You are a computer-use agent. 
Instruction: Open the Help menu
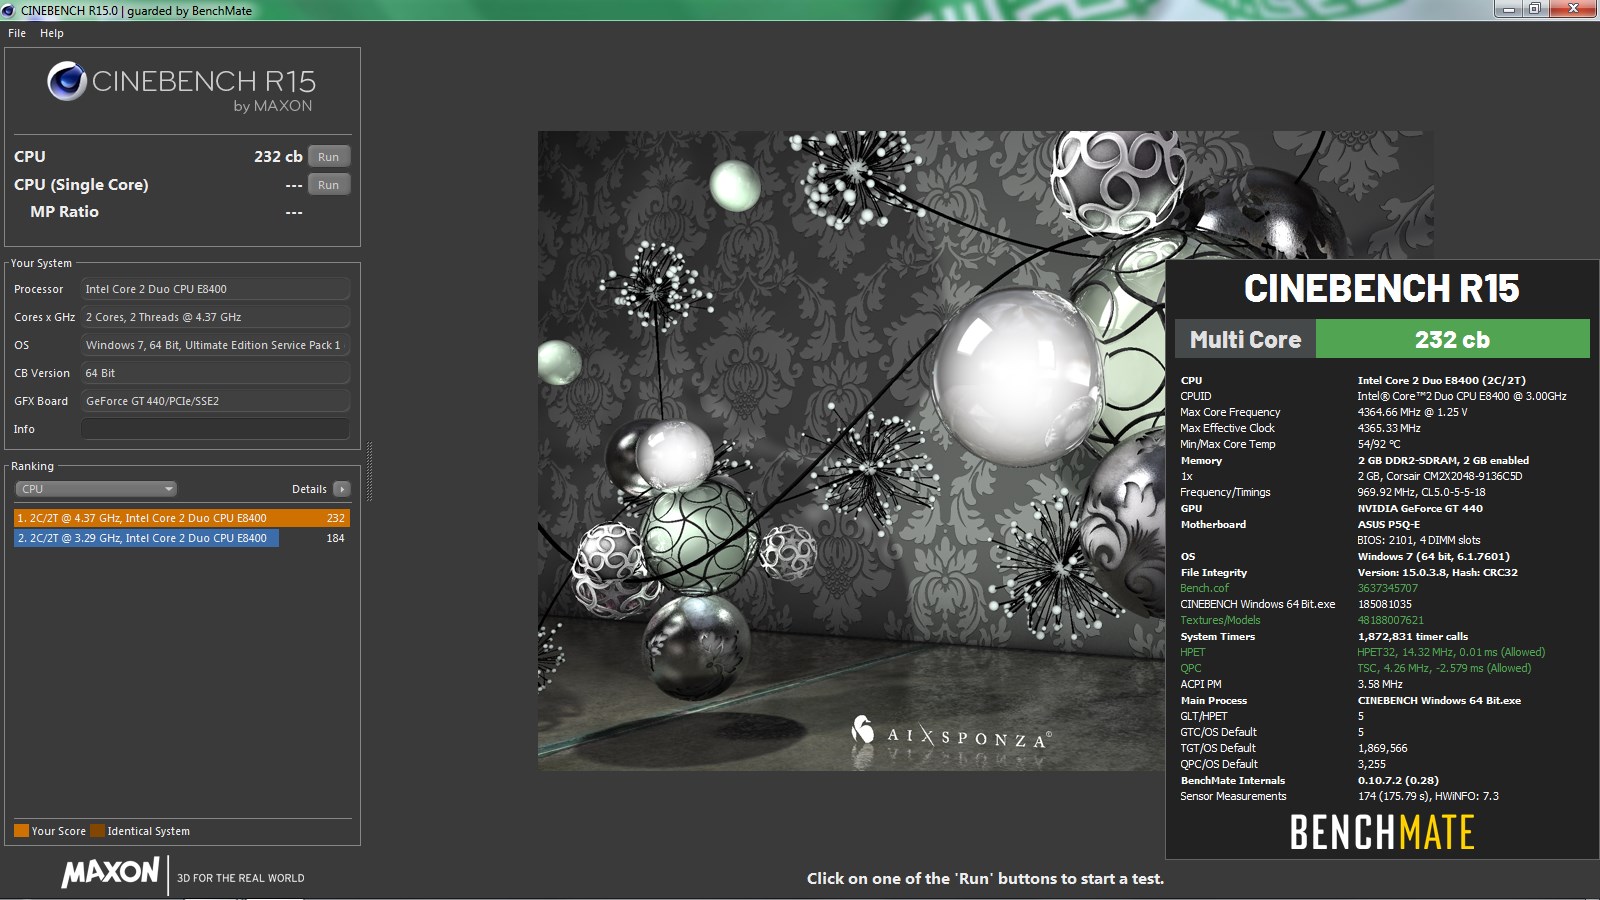(x=52, y=33)
